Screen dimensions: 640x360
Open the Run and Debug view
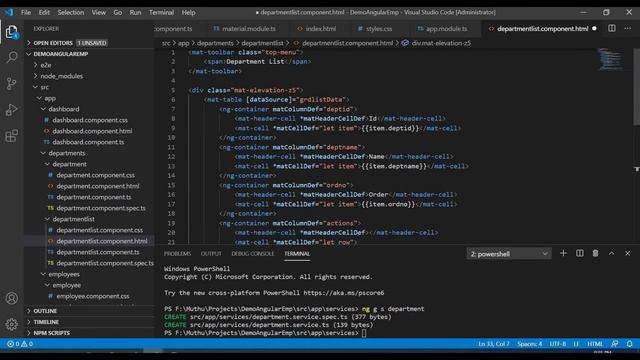coord(11,109)
